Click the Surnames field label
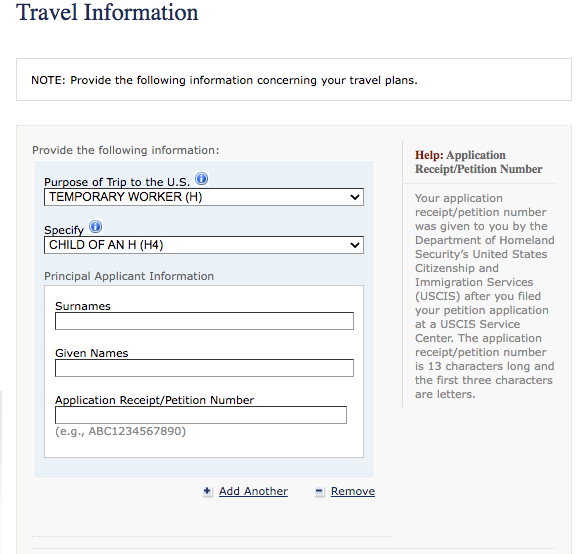This screenshot has width=579, height=554. (83, 306)
